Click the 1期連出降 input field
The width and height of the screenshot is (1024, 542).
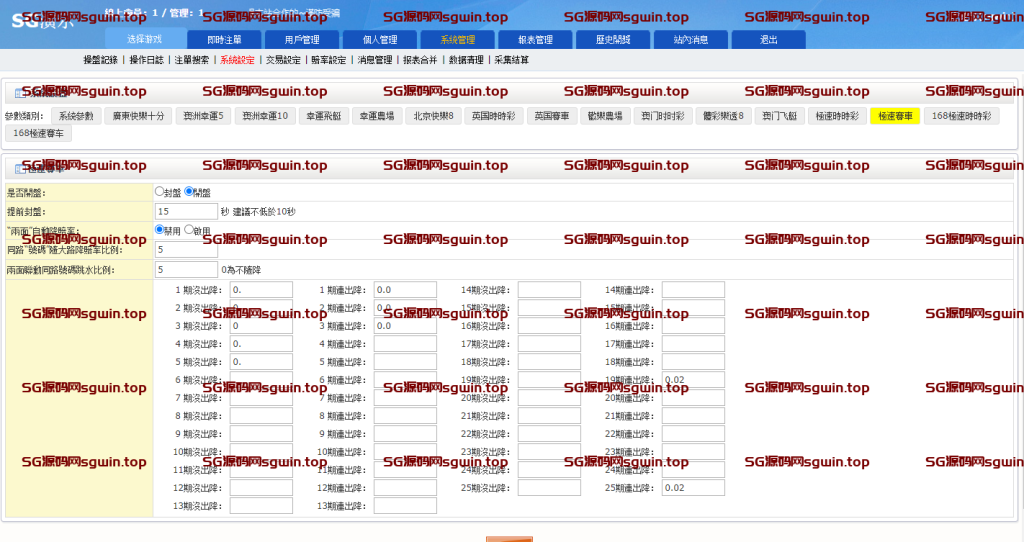(406, 290)
